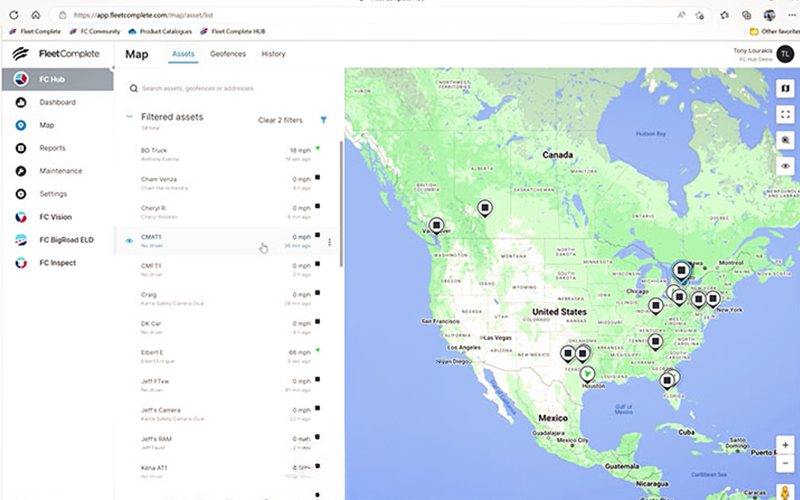This screenshot has width=800, height=500.
Task: Open the three-dot menu for CMAT1
Action: [330, 241]
